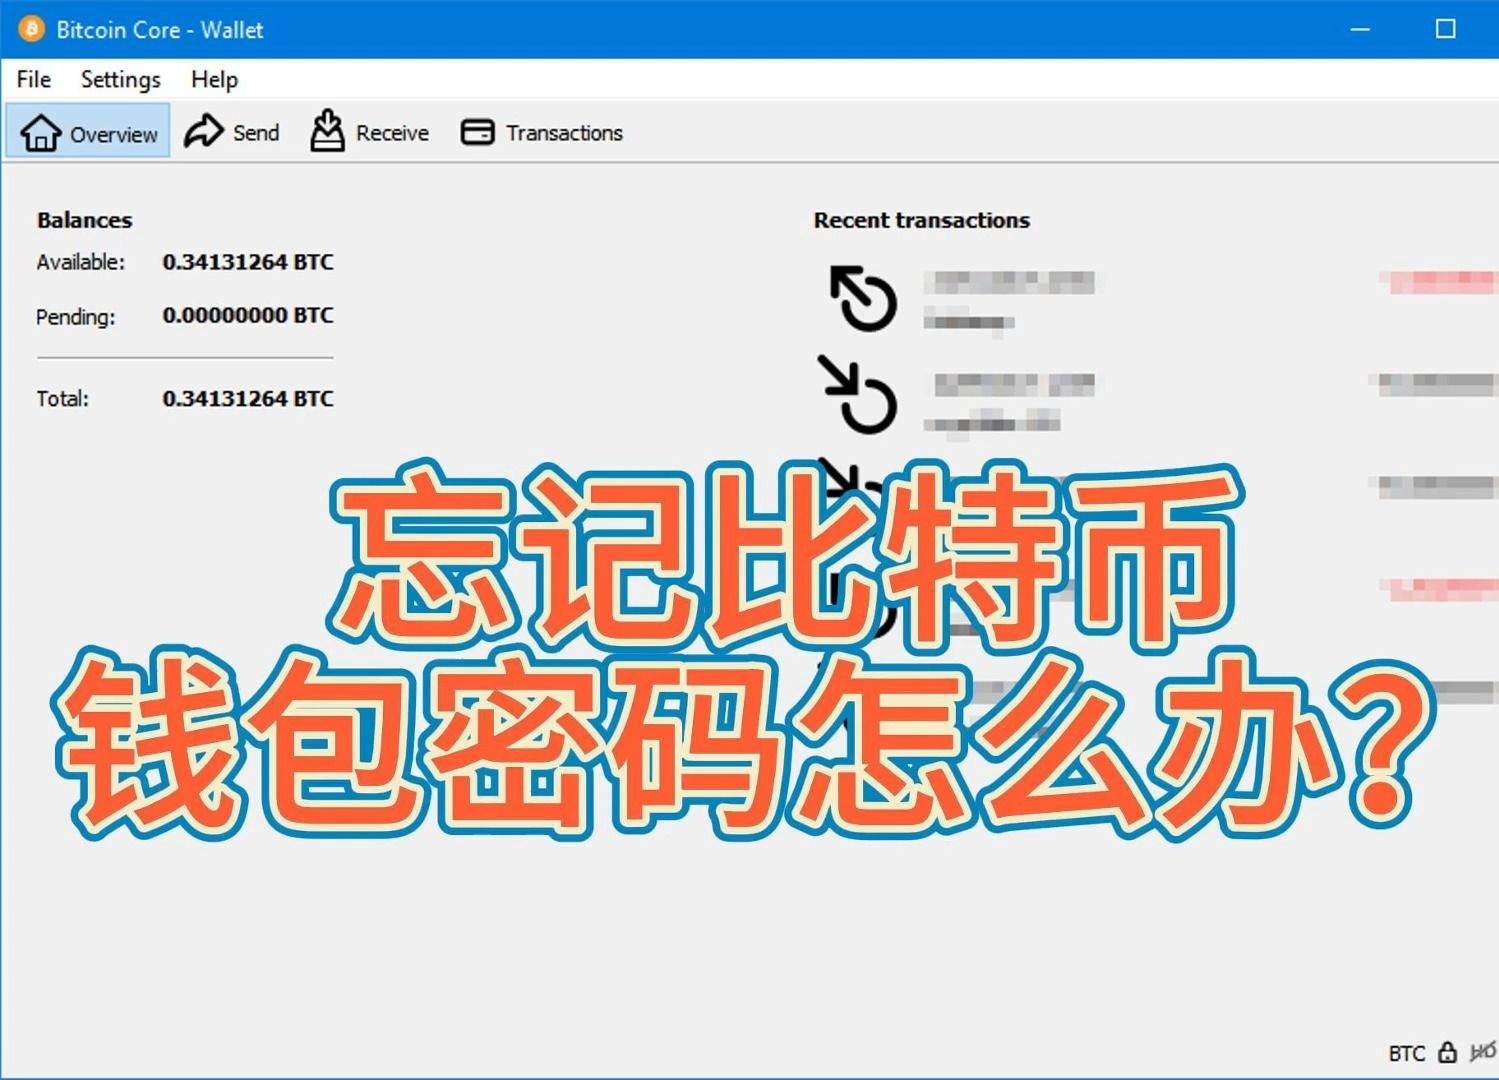Click the Recent transactions heading
This screenshot has width=1499, height=1080.
tap(921, 220)
